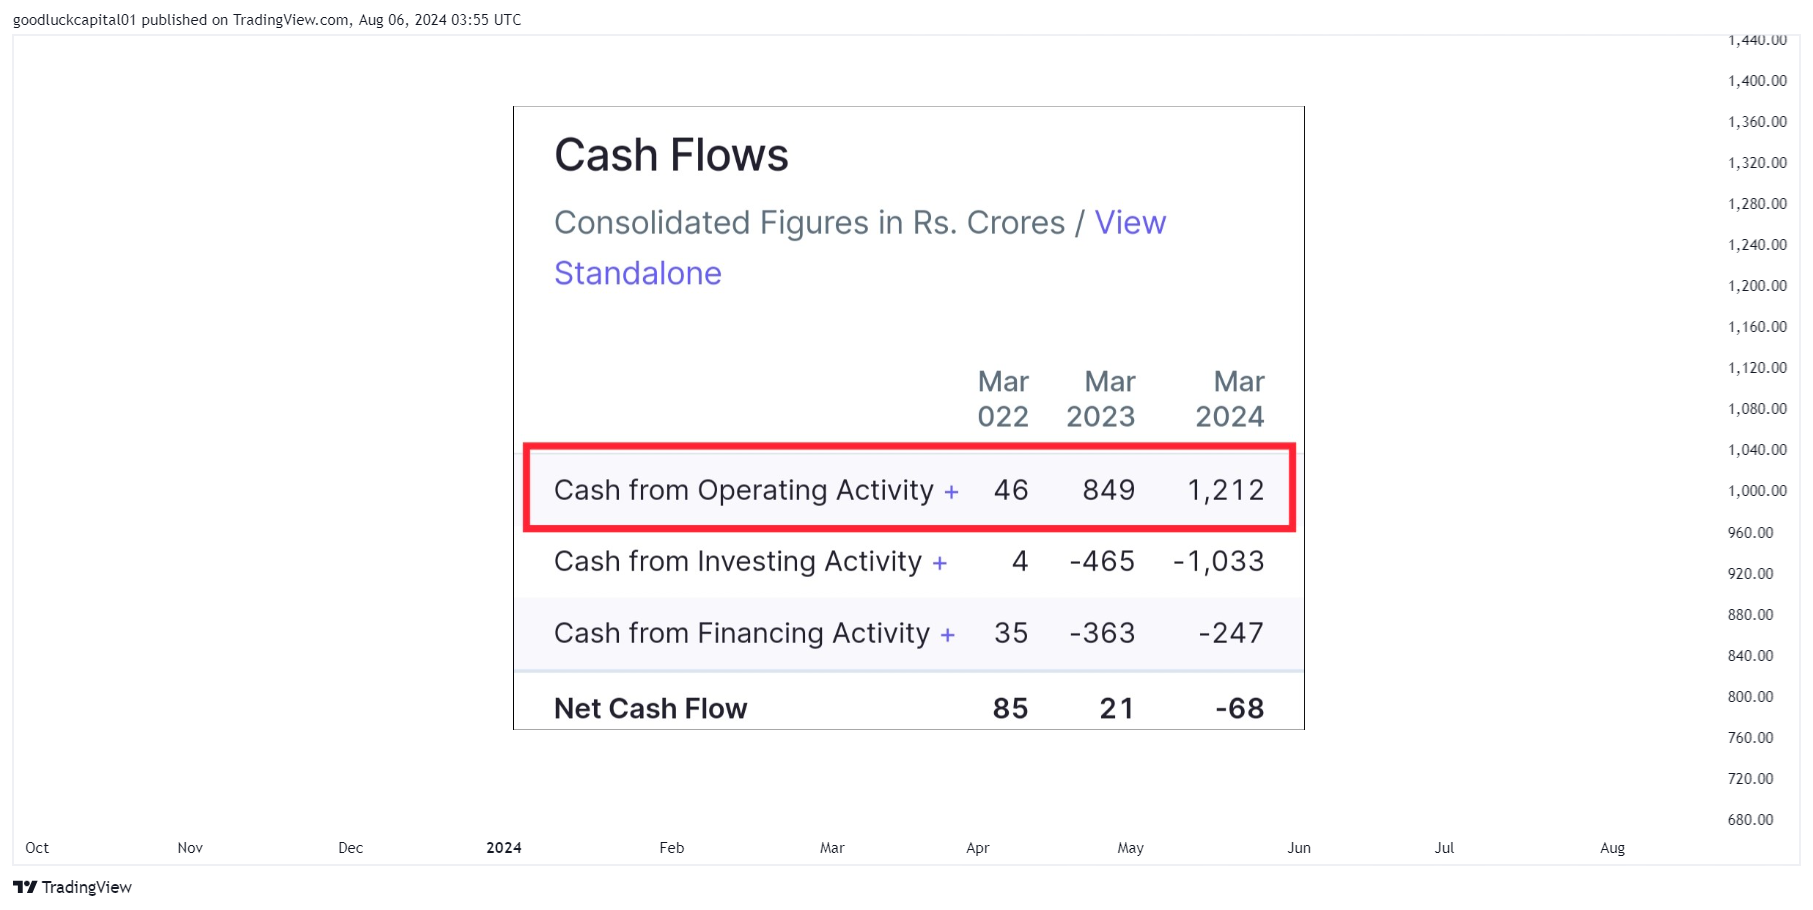1813x910 pixels.
Task: Click the 2024 time axis label
Action: click(504, 848)
